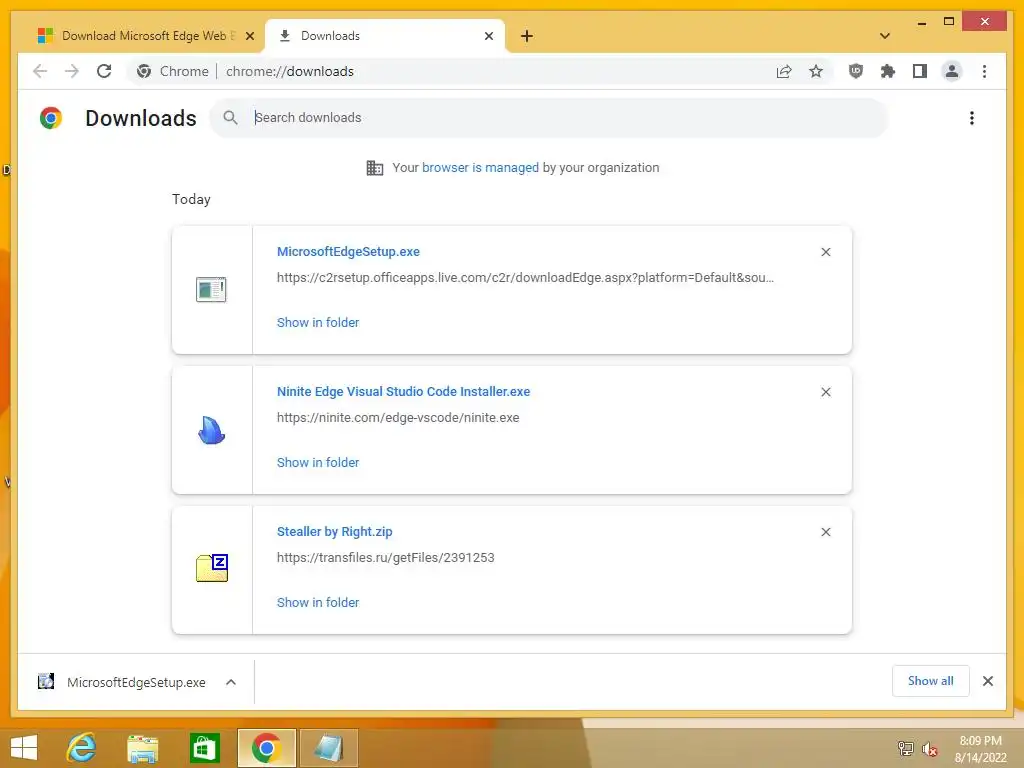Screen dimensions: 1024x768
Task: Click the search magnifier icon in Downloads
Action: tap(230, 118)
